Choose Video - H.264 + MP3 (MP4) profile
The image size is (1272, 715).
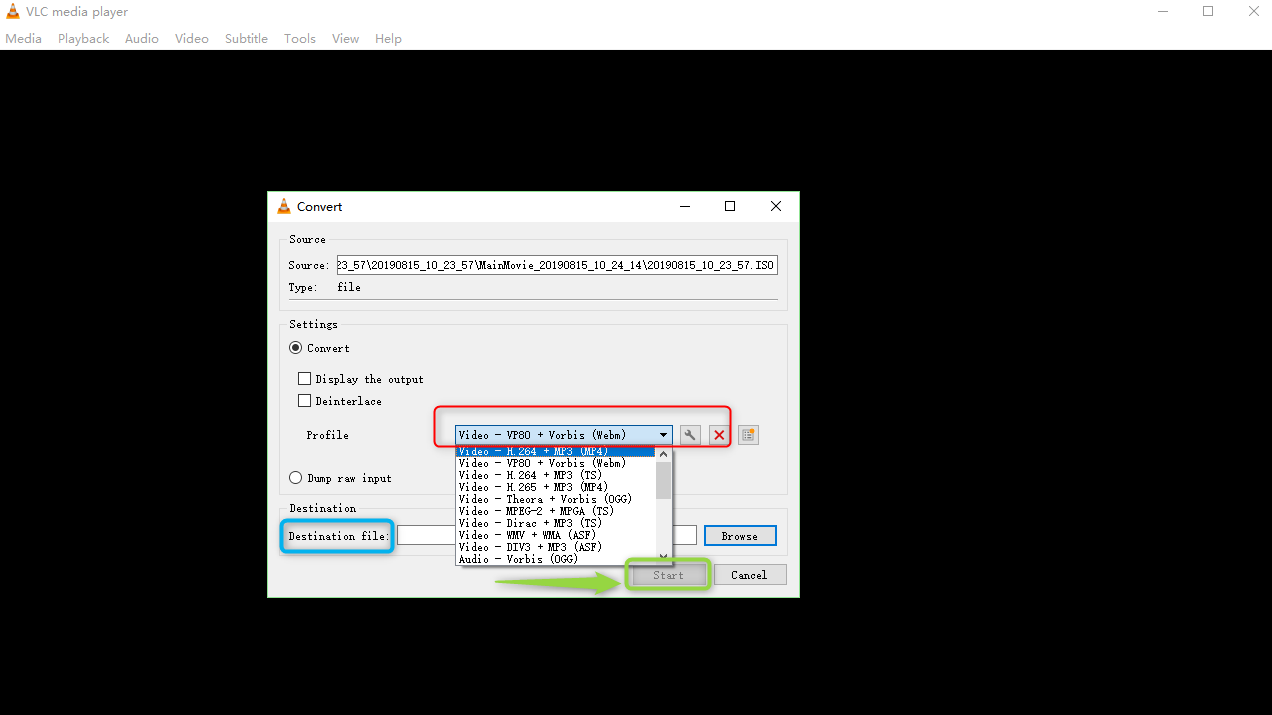click(555, 451)
